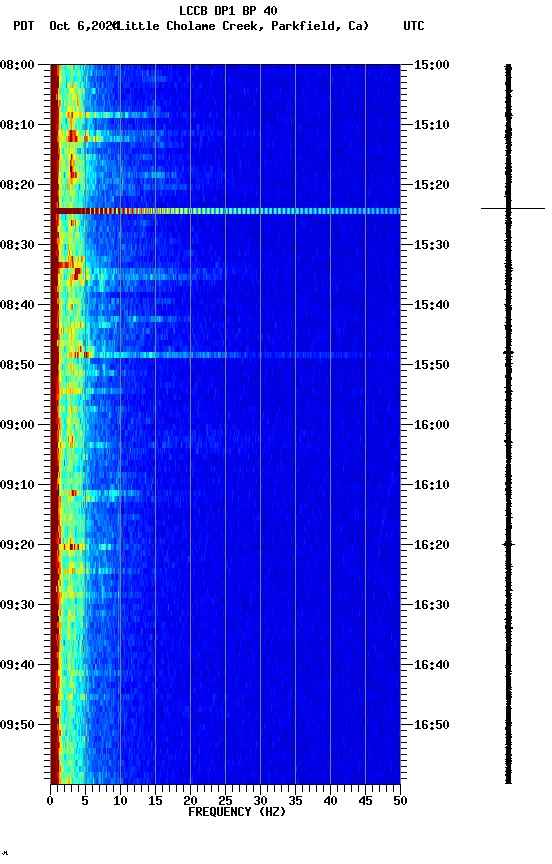Click the 'FREQUENCY (HZ)' axis label
The width and height of the screenshot is (552, 864).
pos(237,812)
